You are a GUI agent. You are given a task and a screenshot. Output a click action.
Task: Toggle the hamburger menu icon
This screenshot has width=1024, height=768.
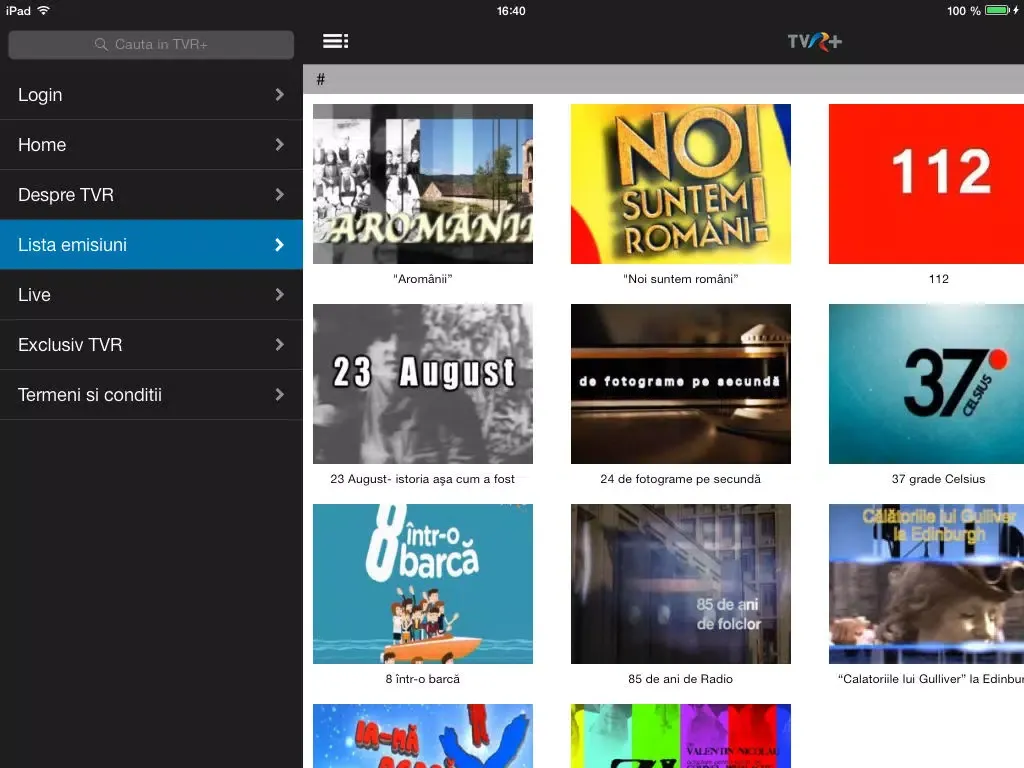click(335, 41)
